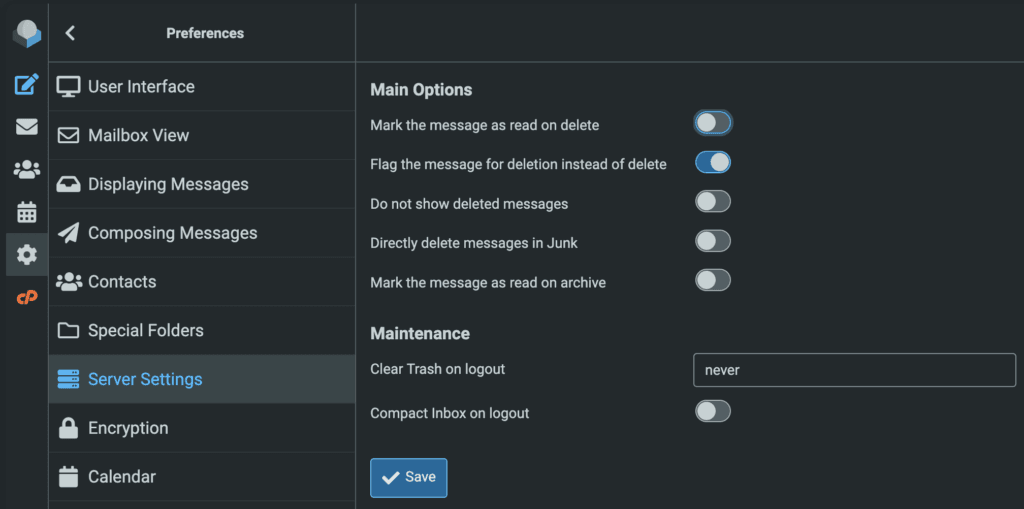Click the calendar icon beside Calendar preference
Image resolution: width=1024 pixels, height=509 pixels.
tap(68, 476)
